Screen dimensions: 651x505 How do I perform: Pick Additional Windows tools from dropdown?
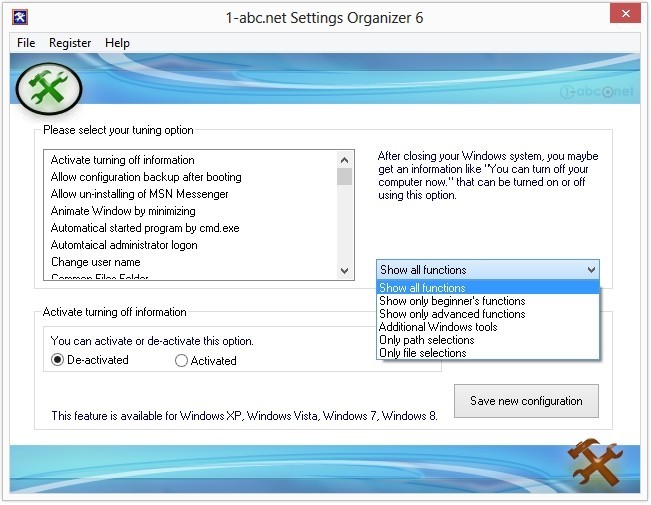coord(438,327)
